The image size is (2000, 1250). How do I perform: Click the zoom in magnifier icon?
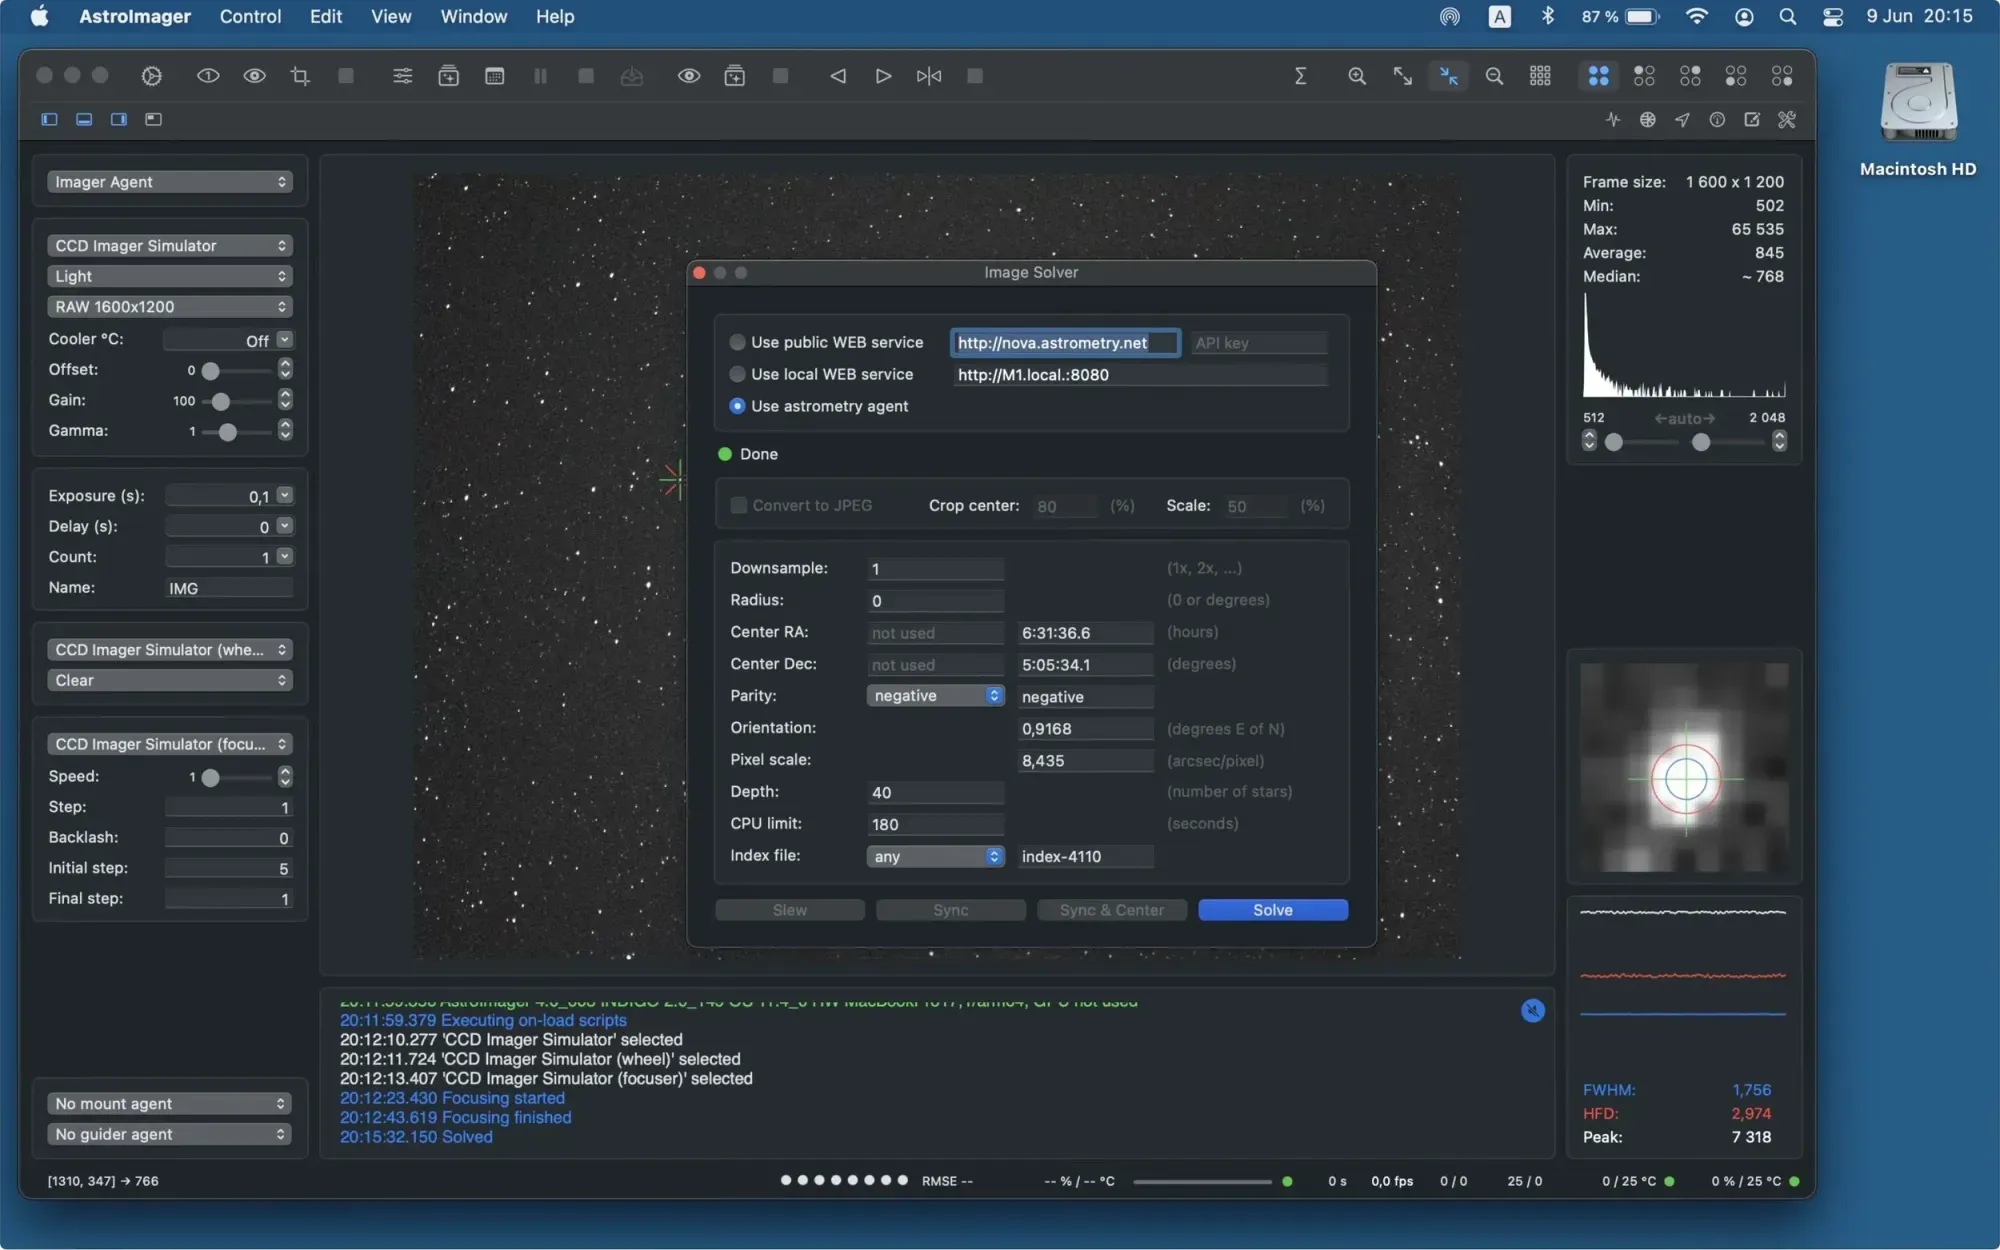coord(1356,76)
